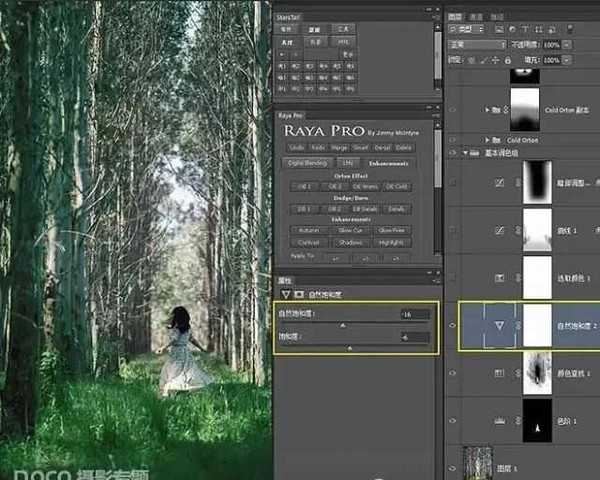The height and width of the screenshot is (480, 600).
Task: Click the Selective Color layer icon
Action: pos(500,277)
